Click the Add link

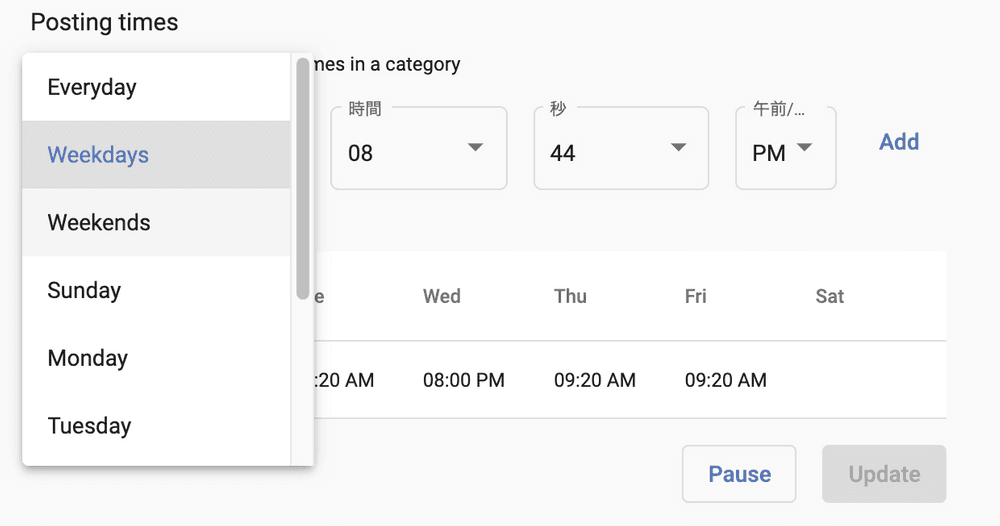click(x=898, y=142)
